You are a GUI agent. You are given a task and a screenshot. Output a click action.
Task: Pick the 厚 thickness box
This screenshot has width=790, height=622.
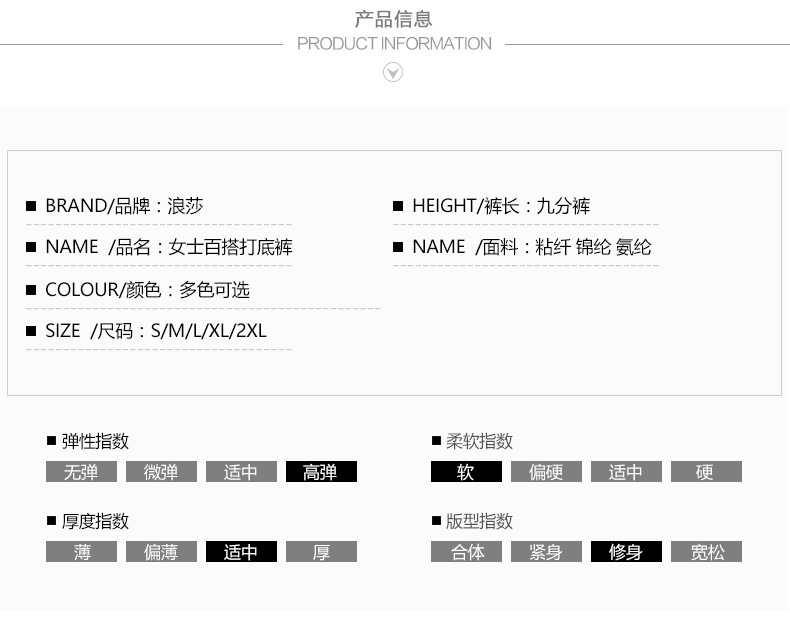click(x=321, y=552)
